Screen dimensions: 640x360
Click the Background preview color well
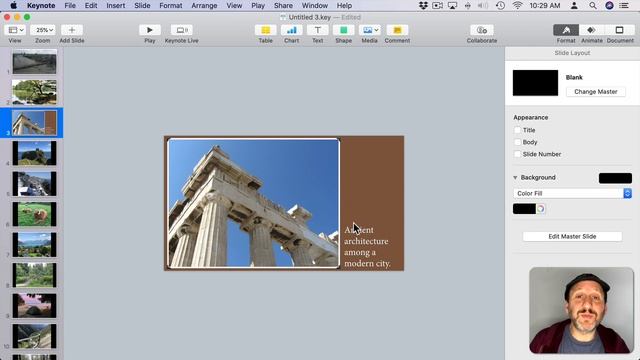615,178
